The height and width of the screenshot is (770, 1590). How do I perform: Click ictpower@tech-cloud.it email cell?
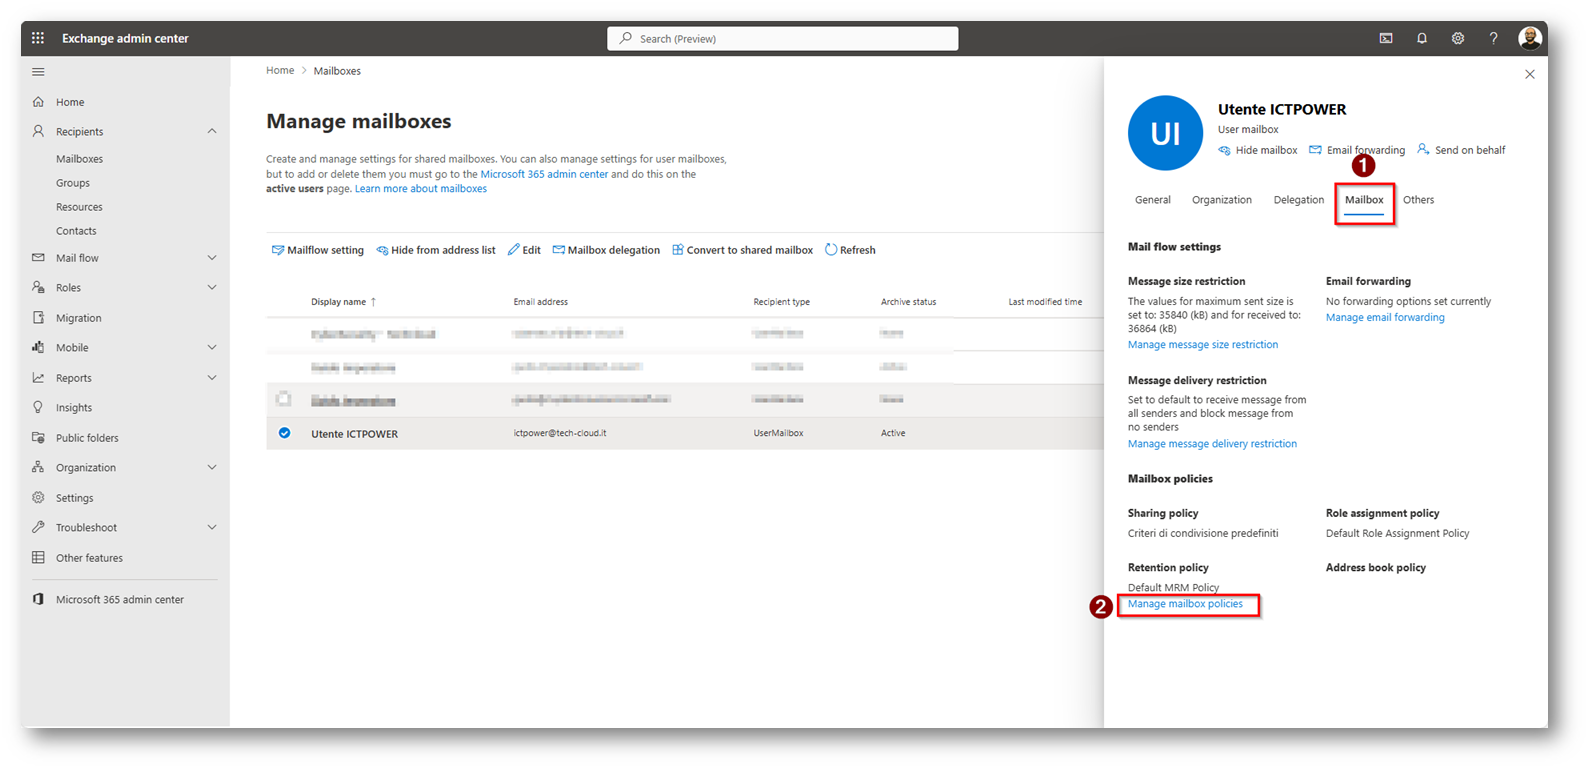click(560, 433)
